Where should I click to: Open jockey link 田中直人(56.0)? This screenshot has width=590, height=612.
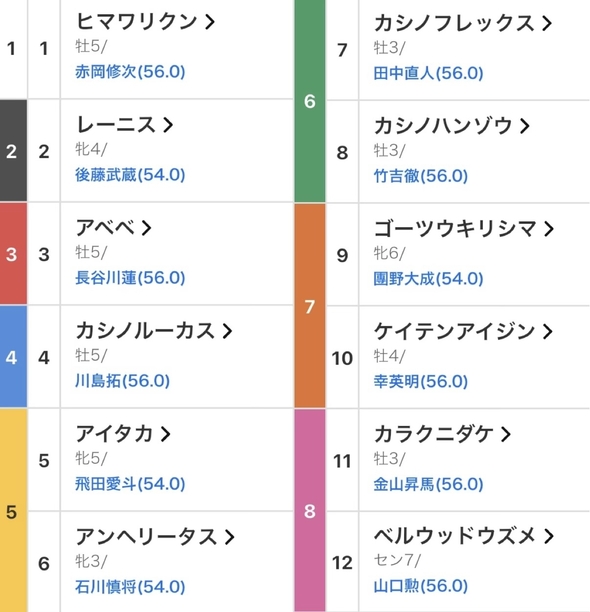428,73
